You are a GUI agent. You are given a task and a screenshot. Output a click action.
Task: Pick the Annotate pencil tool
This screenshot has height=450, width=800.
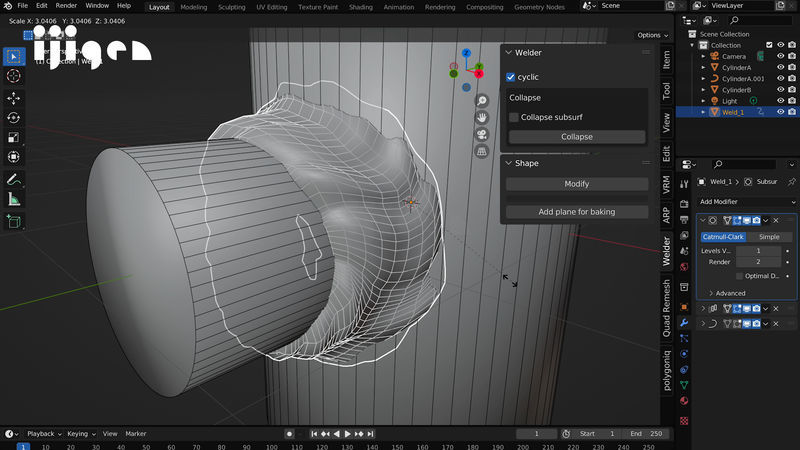[x=14, y=180]
